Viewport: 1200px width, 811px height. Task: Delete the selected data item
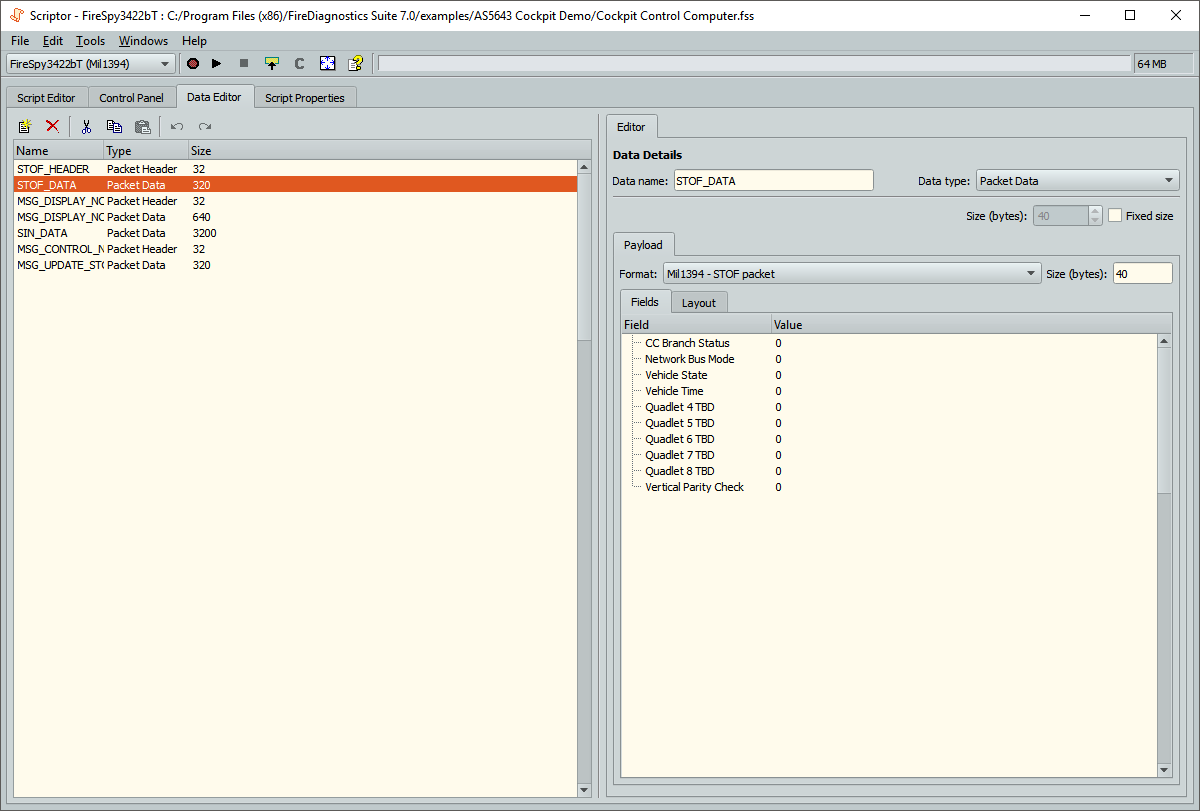[x=52, y=126]
